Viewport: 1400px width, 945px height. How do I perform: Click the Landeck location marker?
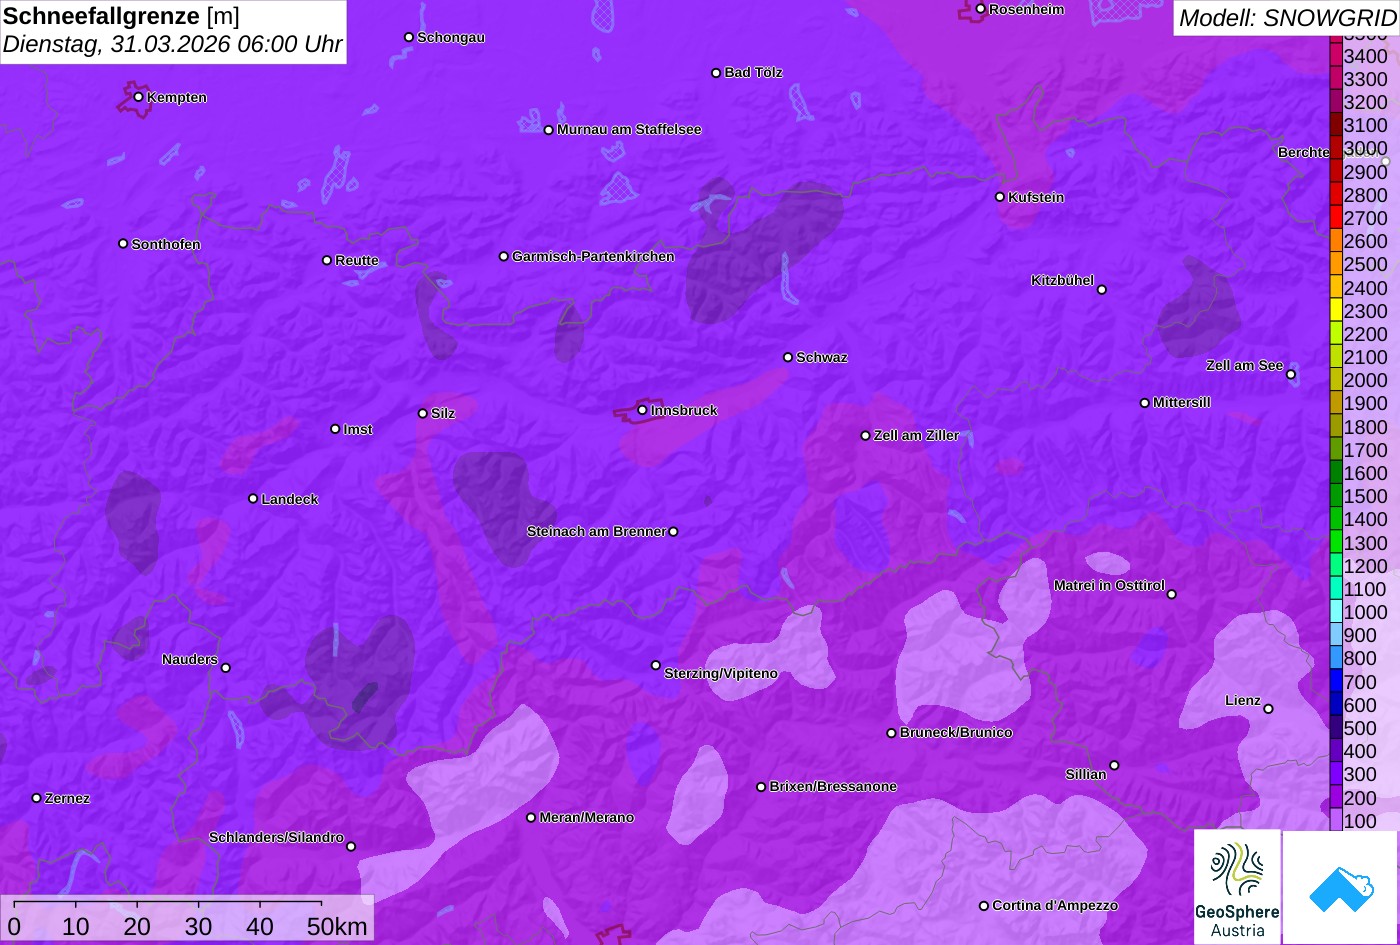tap(253, 499)
